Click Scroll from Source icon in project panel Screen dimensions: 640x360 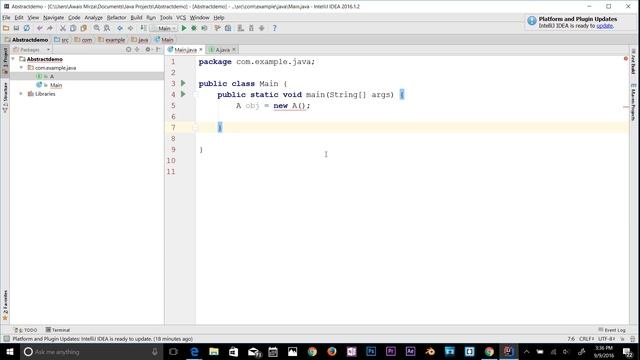pos(129,49)
